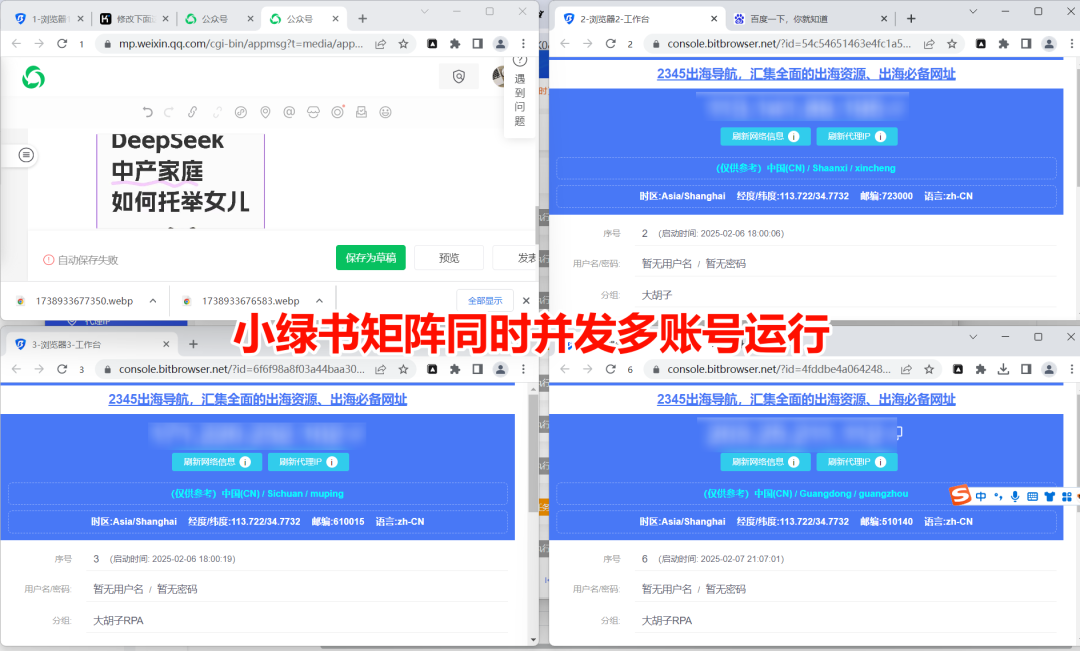Toggle bookmark star in WeChat editor address bar
This screenshot has width=1080, height=651.
click(404, 43)
